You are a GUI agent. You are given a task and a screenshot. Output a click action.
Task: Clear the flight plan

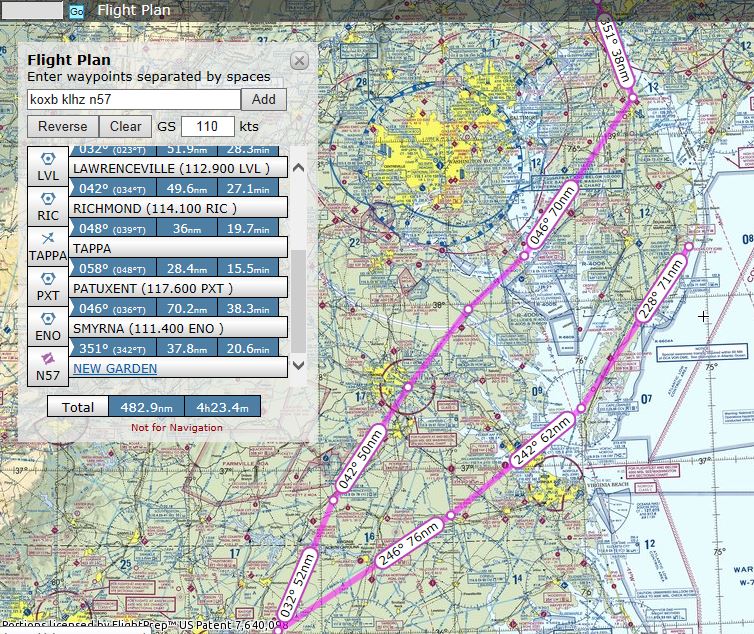click(126, 127)
